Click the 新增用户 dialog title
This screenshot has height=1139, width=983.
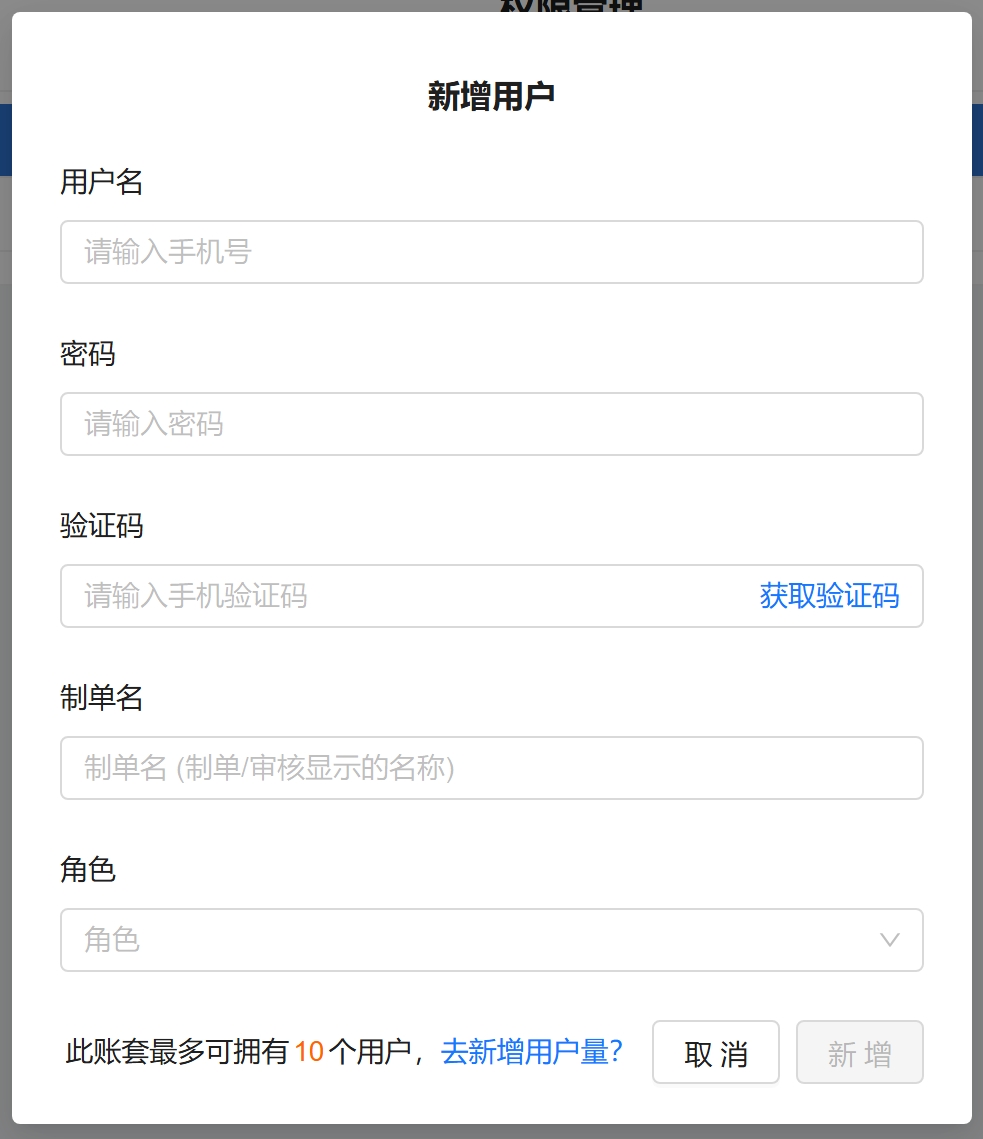[491, 97]
